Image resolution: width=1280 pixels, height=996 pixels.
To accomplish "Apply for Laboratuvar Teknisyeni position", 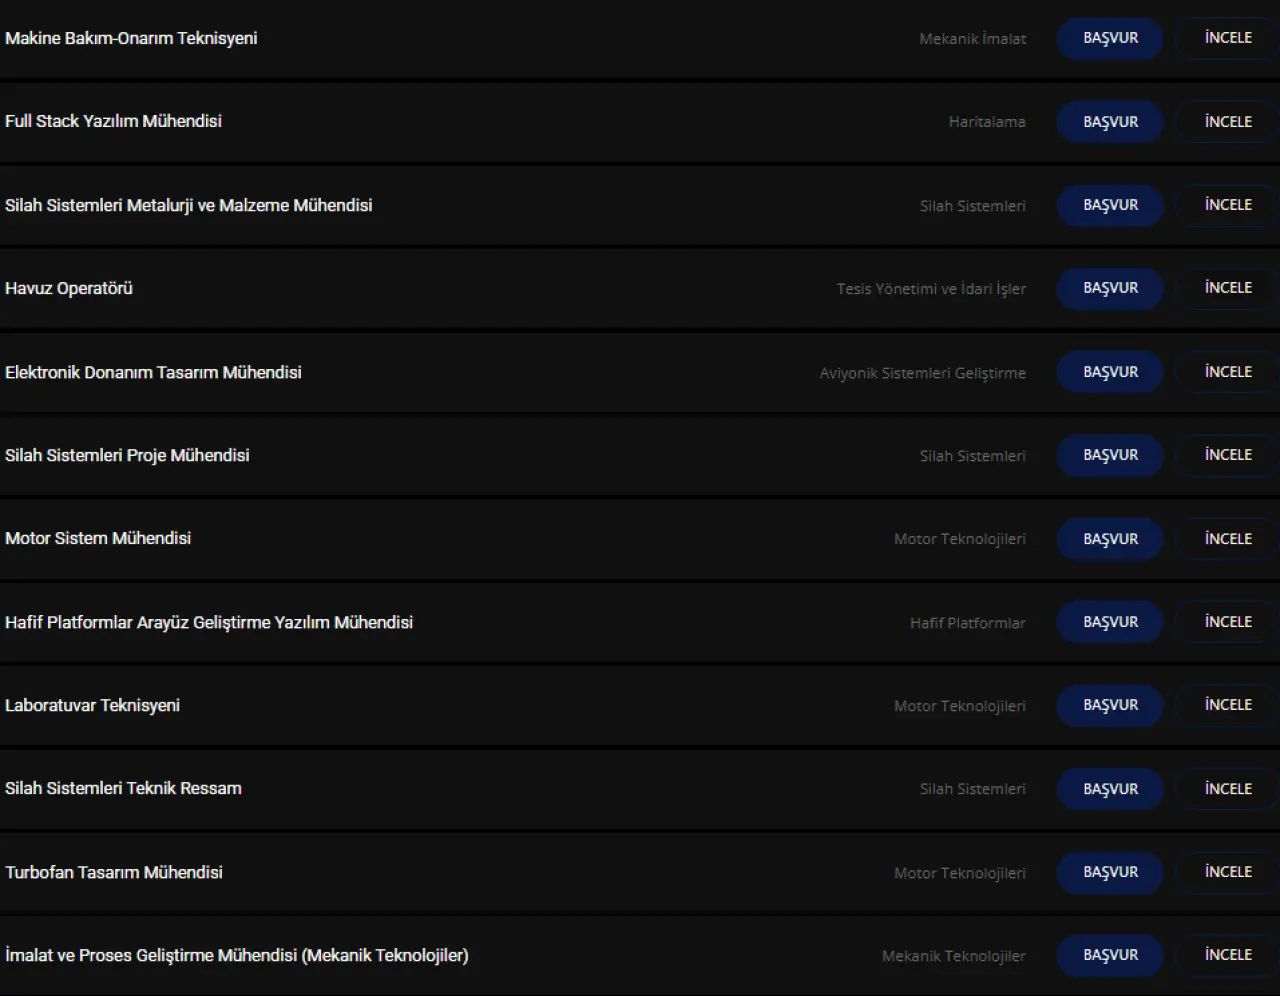I will point(1110,705).
